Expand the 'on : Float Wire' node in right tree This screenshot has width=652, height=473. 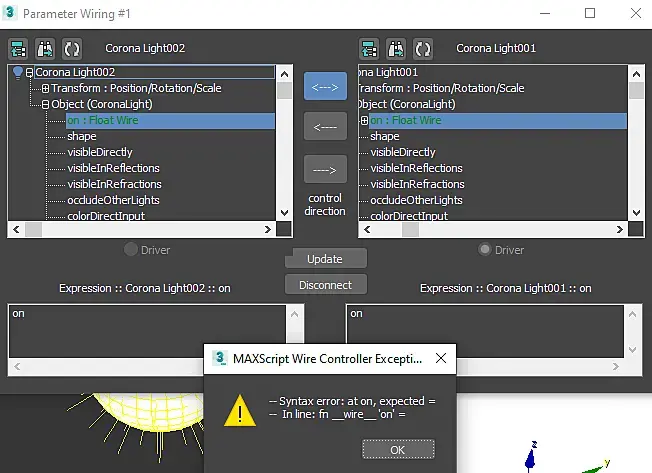tap(364, 121)
